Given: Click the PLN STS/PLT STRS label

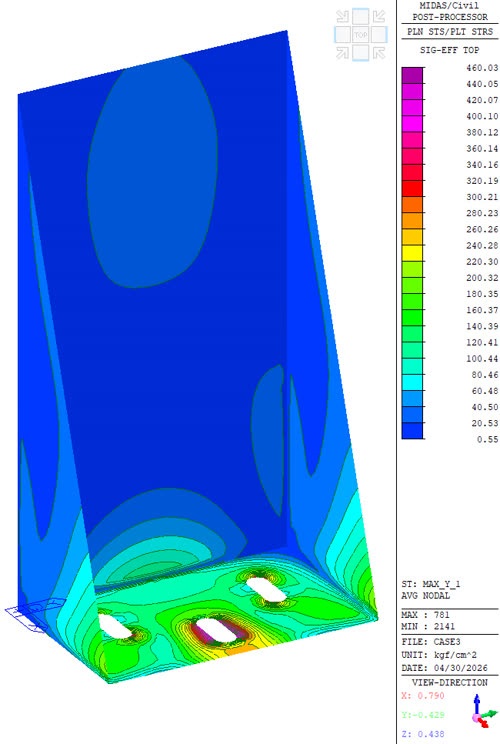Looking at the screenshot, I should point(450,32).
